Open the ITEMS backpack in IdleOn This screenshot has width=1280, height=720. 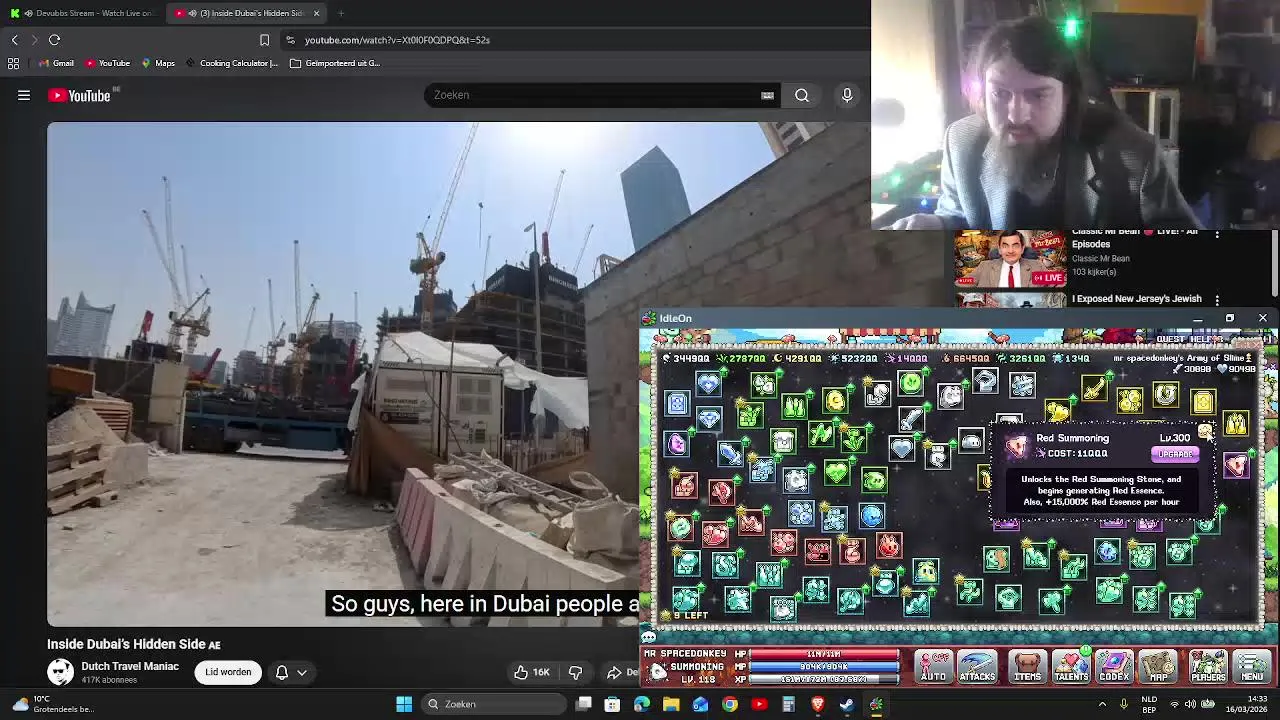coord(1027,667)
